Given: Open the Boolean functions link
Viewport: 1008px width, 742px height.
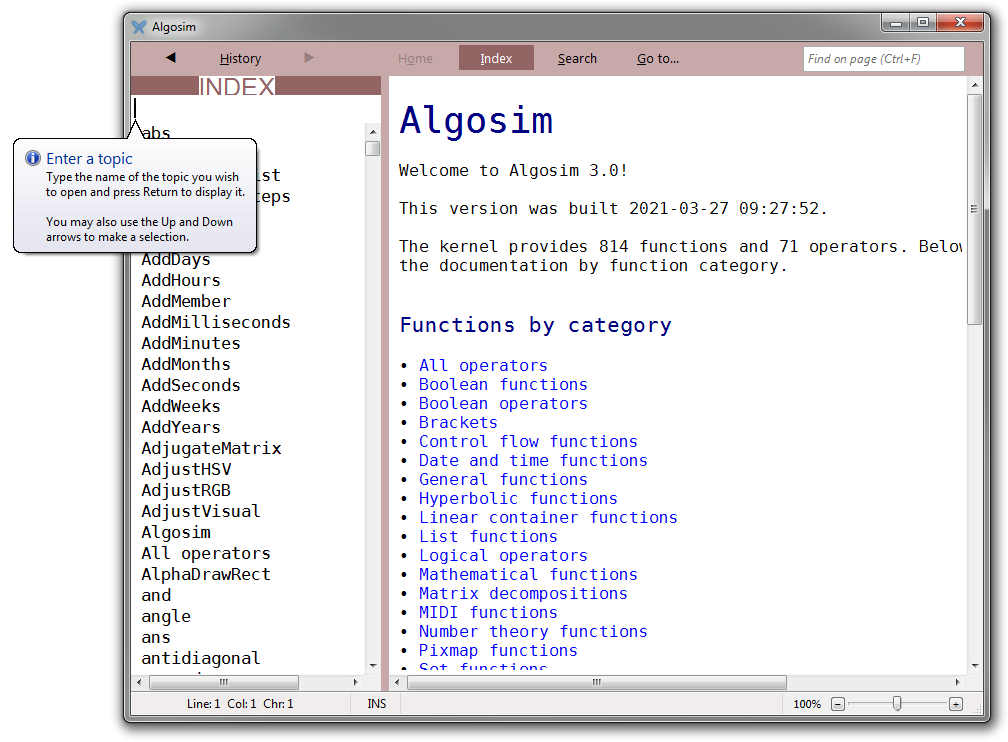Looking at the screenshot, I should click(503, 384).
